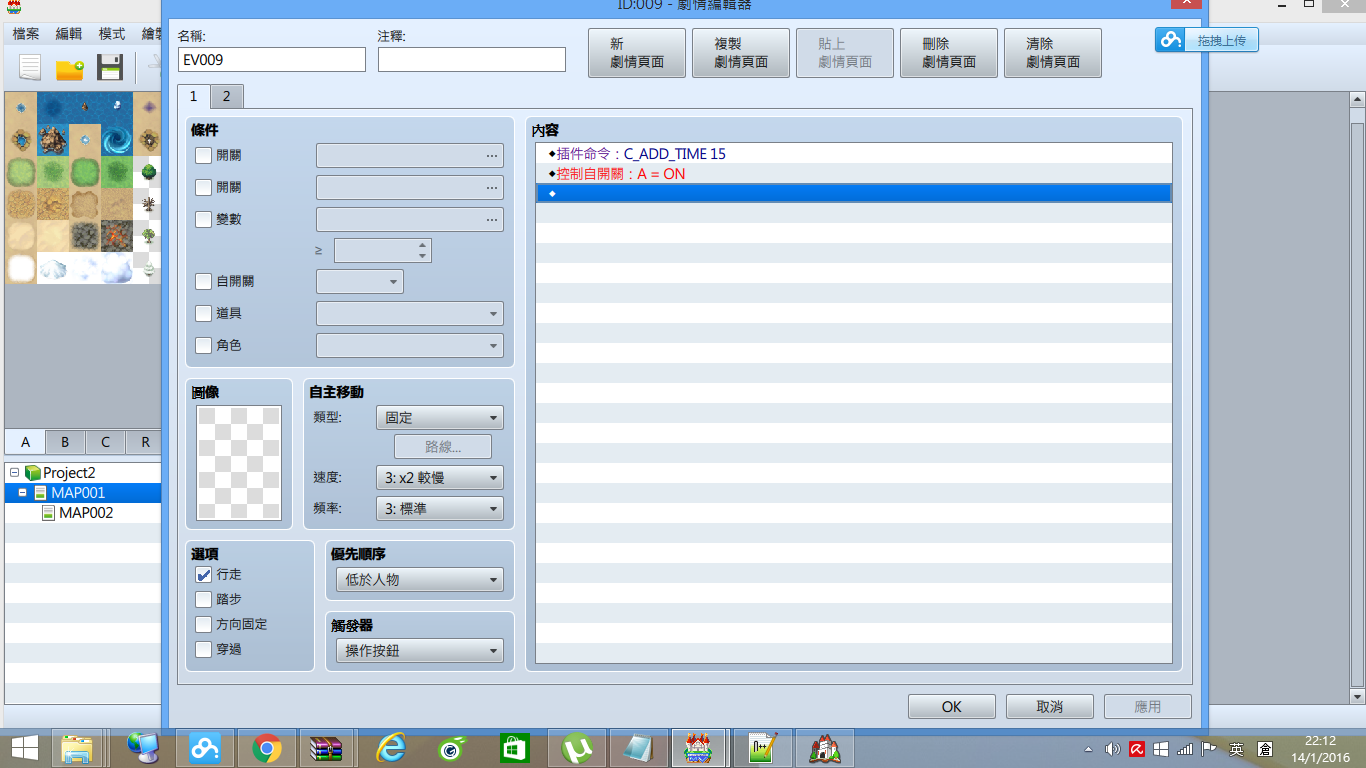This screenshot has height=768, width=1366.
Task: Open Google Chrome from taskbar
Action: [266, 748]
